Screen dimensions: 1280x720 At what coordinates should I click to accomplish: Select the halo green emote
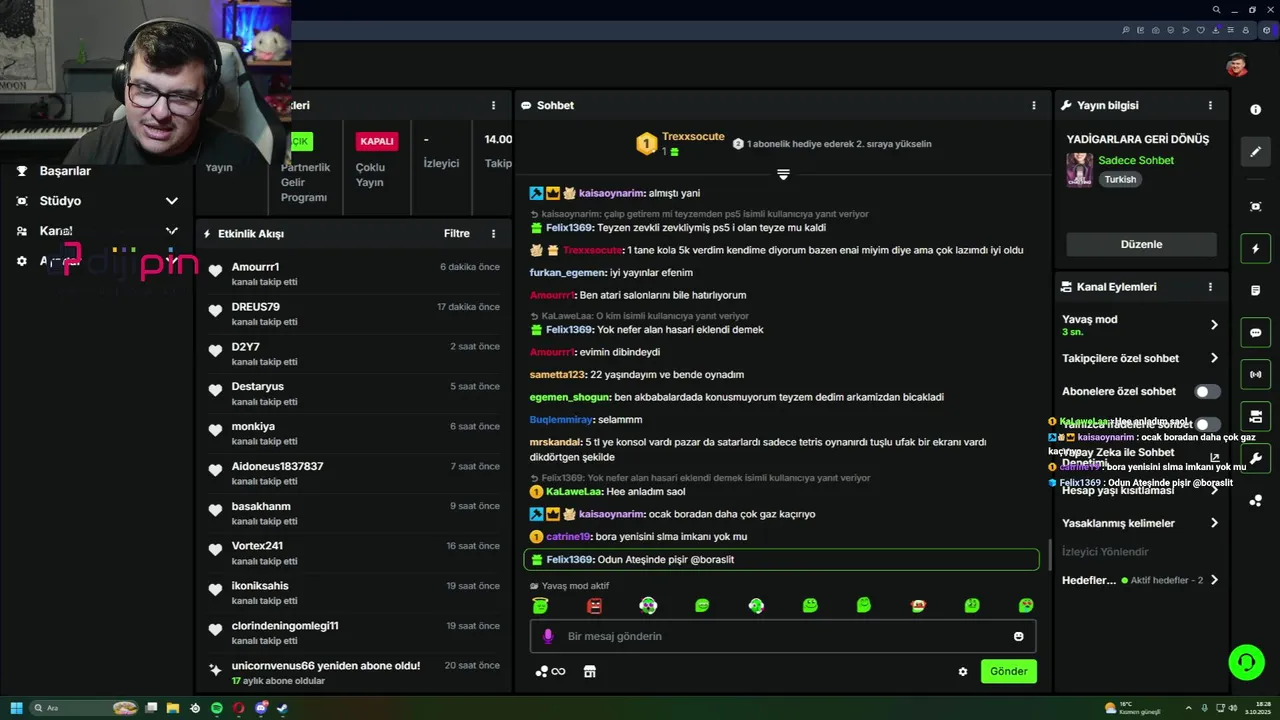[x=540, y=605]
